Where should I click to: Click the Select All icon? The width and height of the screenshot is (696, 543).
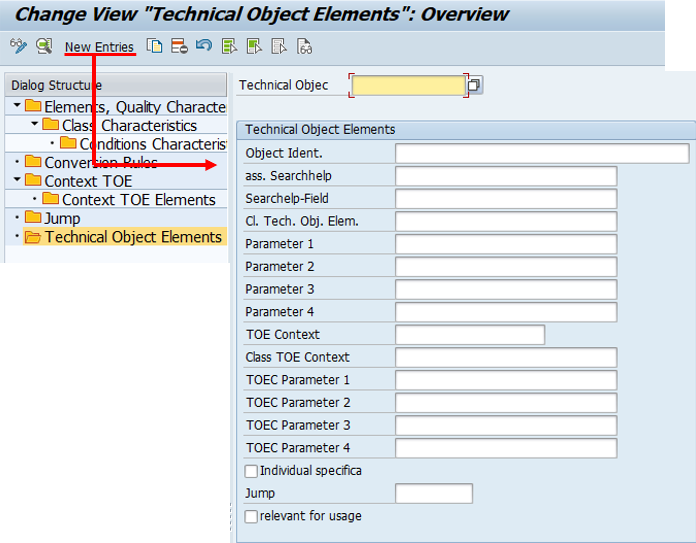coord(230,46)
